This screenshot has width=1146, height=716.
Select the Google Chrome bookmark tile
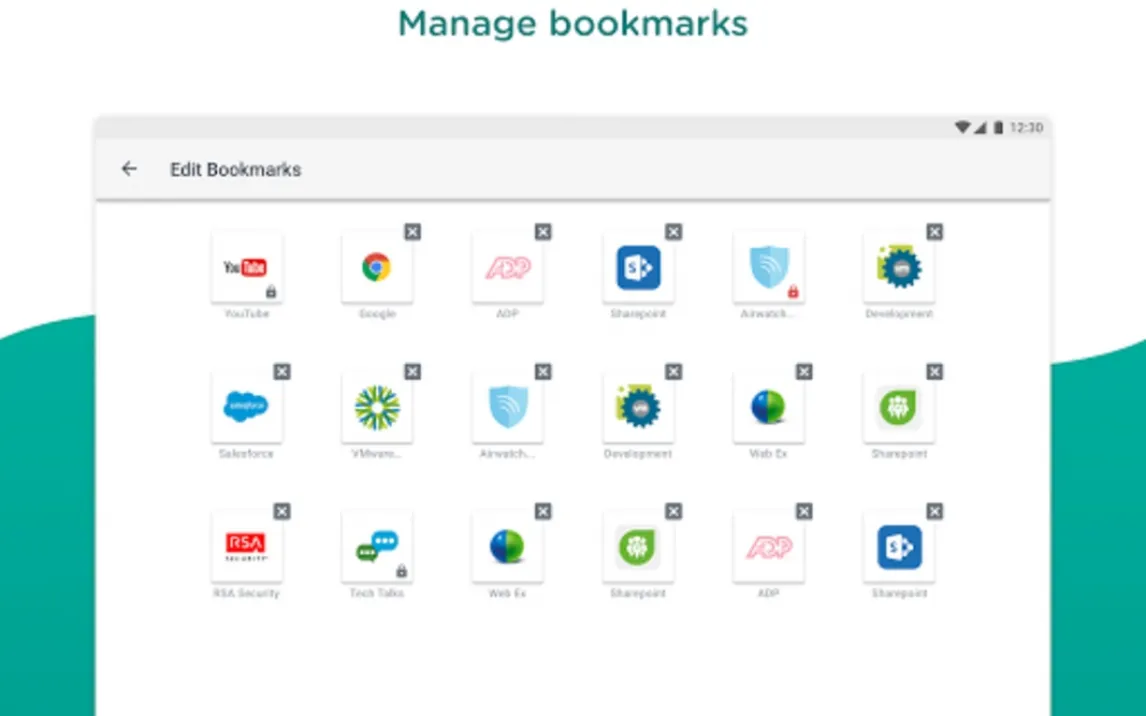377,267
